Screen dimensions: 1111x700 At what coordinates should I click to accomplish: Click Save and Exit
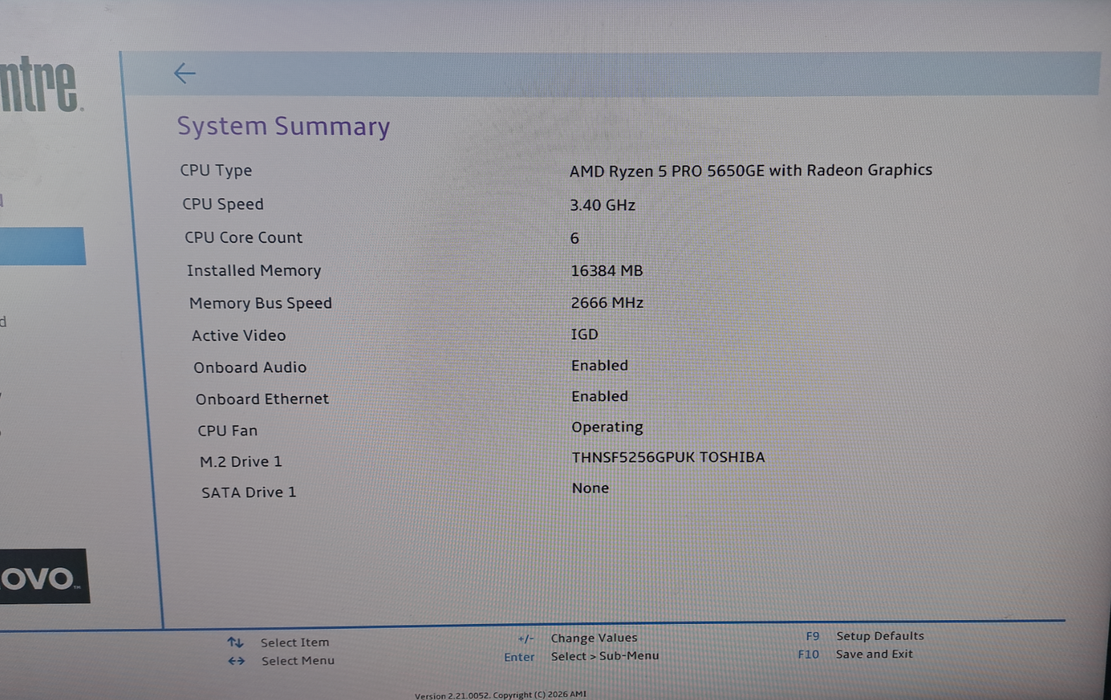point(874,654)
